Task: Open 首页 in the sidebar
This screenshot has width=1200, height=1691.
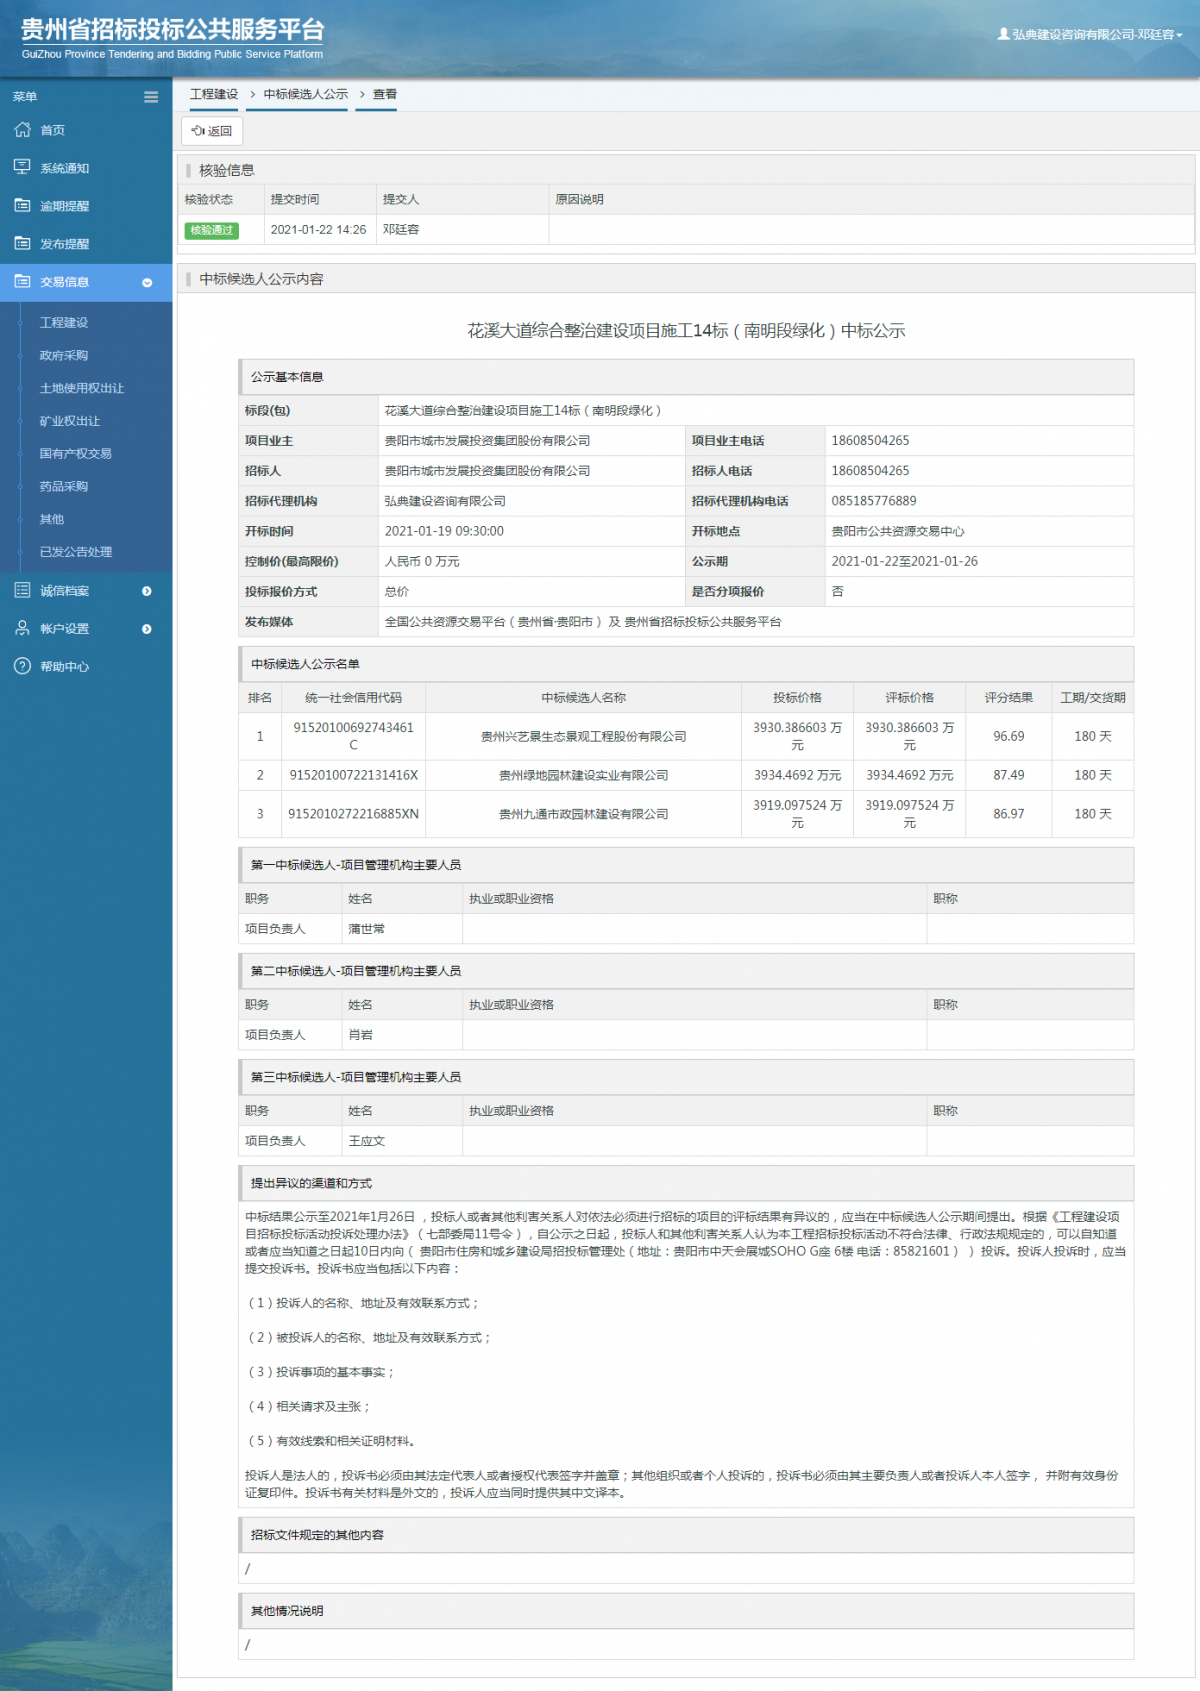Action: pyautogui.click(x=52, y=131)
